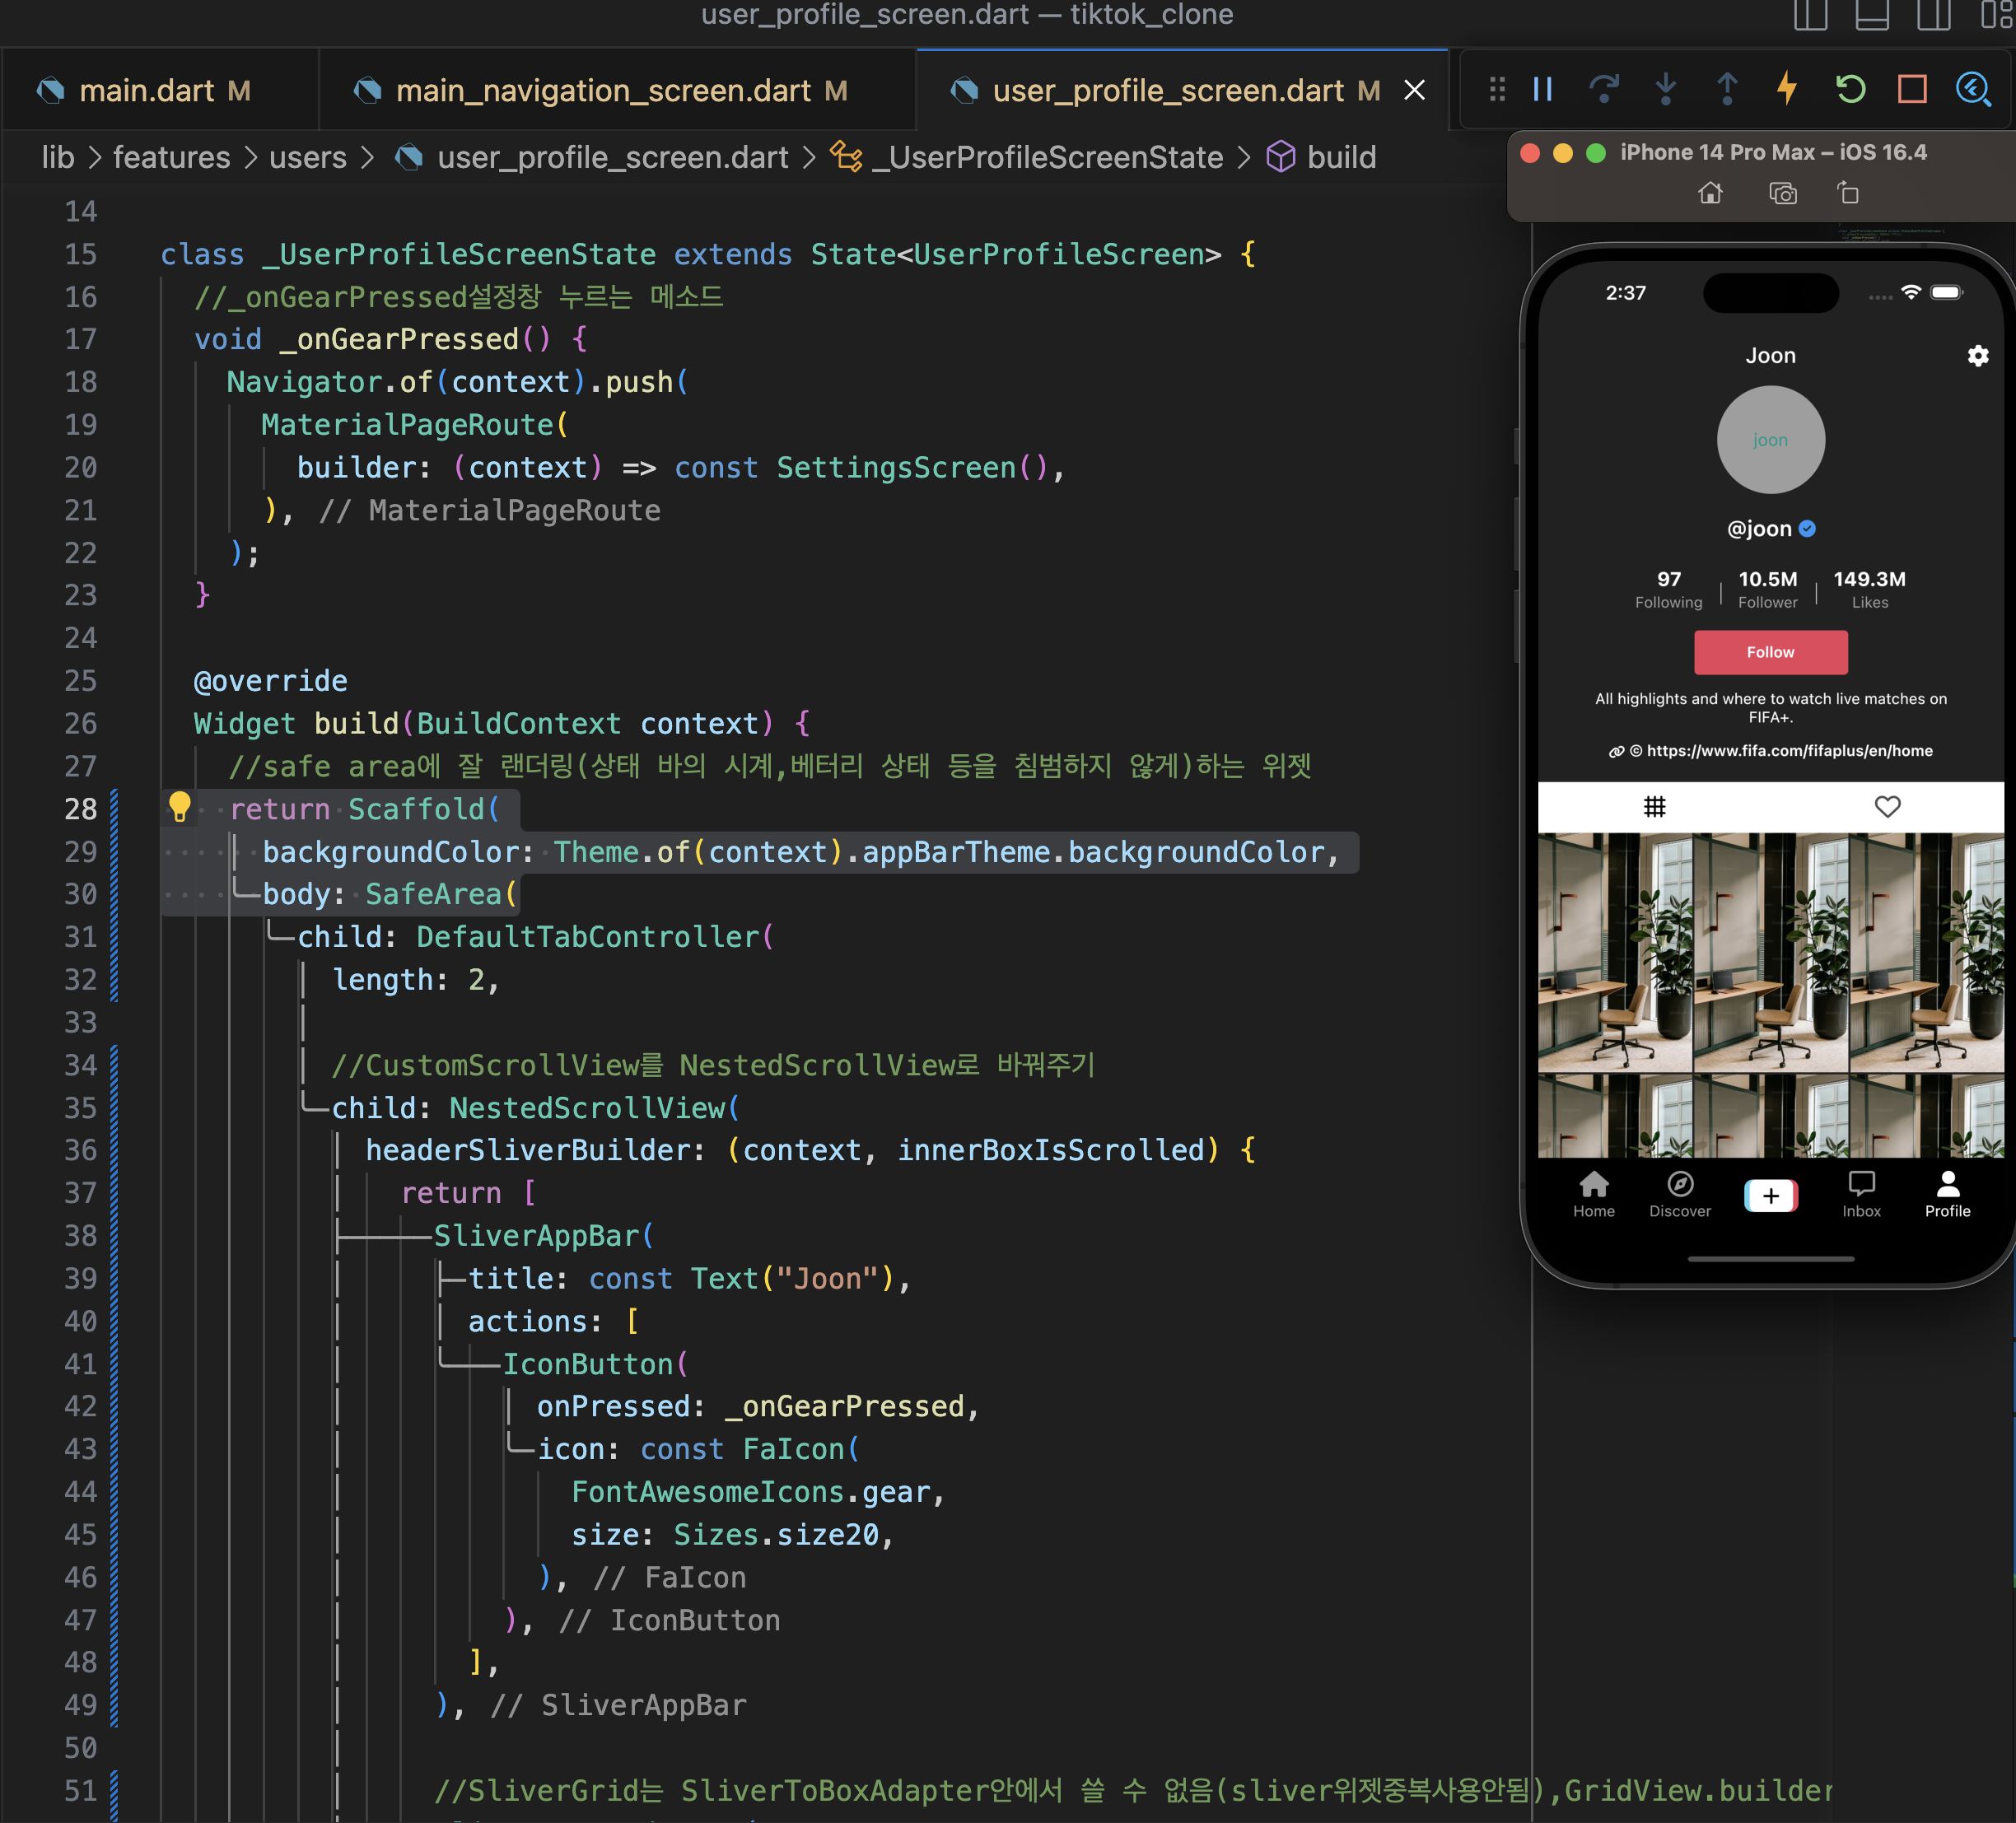Click the debug Step Over icon
This screenshot has width=2016, height=1823.
[1604, 90]
